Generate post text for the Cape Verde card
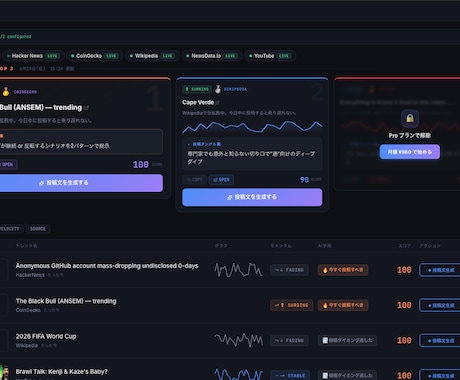 click(252, 197)
